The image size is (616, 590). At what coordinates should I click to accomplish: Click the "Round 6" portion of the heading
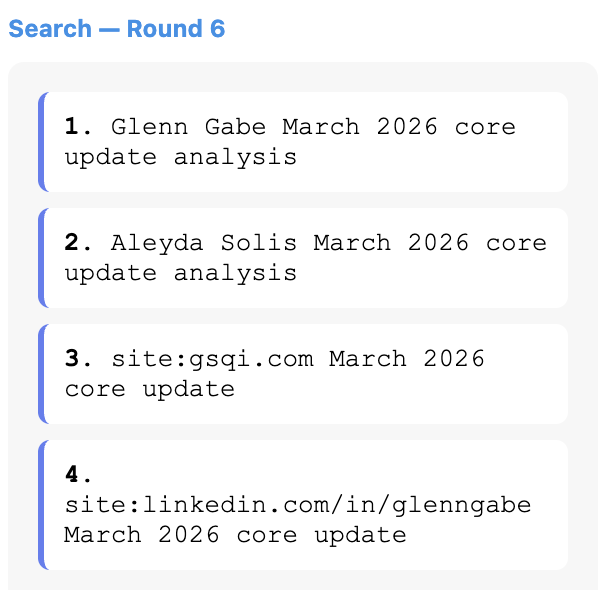176,29
